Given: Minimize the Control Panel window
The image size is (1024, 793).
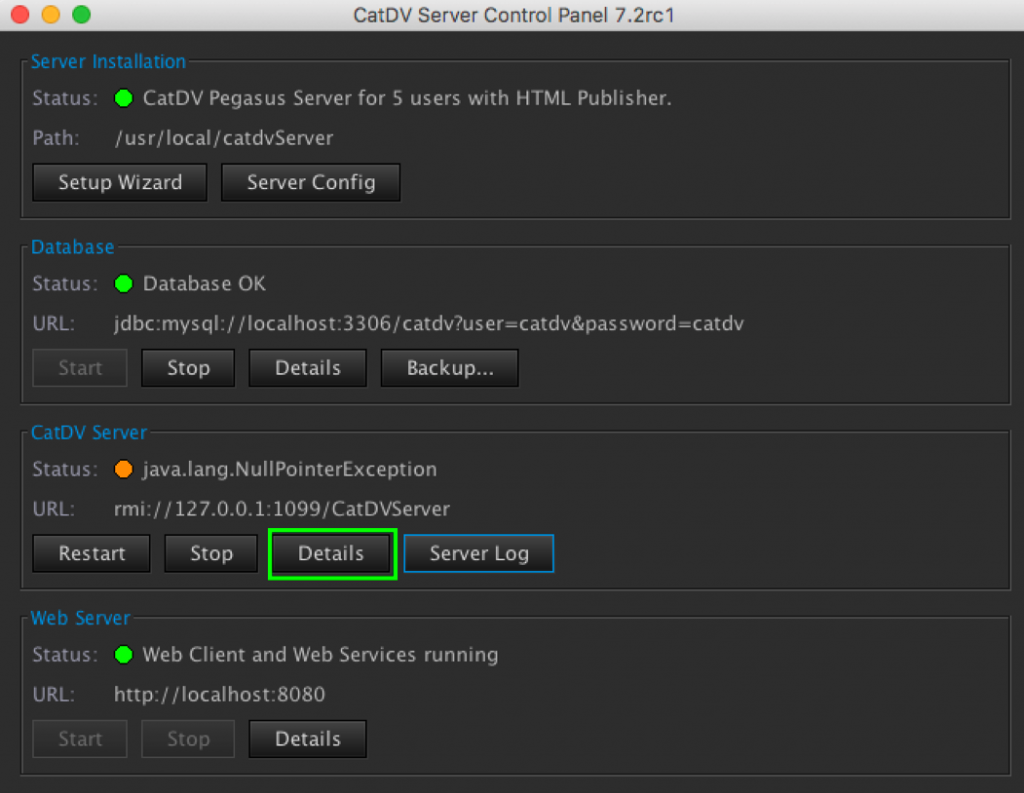Looking at the screenshot, I should tap(51, 14).
